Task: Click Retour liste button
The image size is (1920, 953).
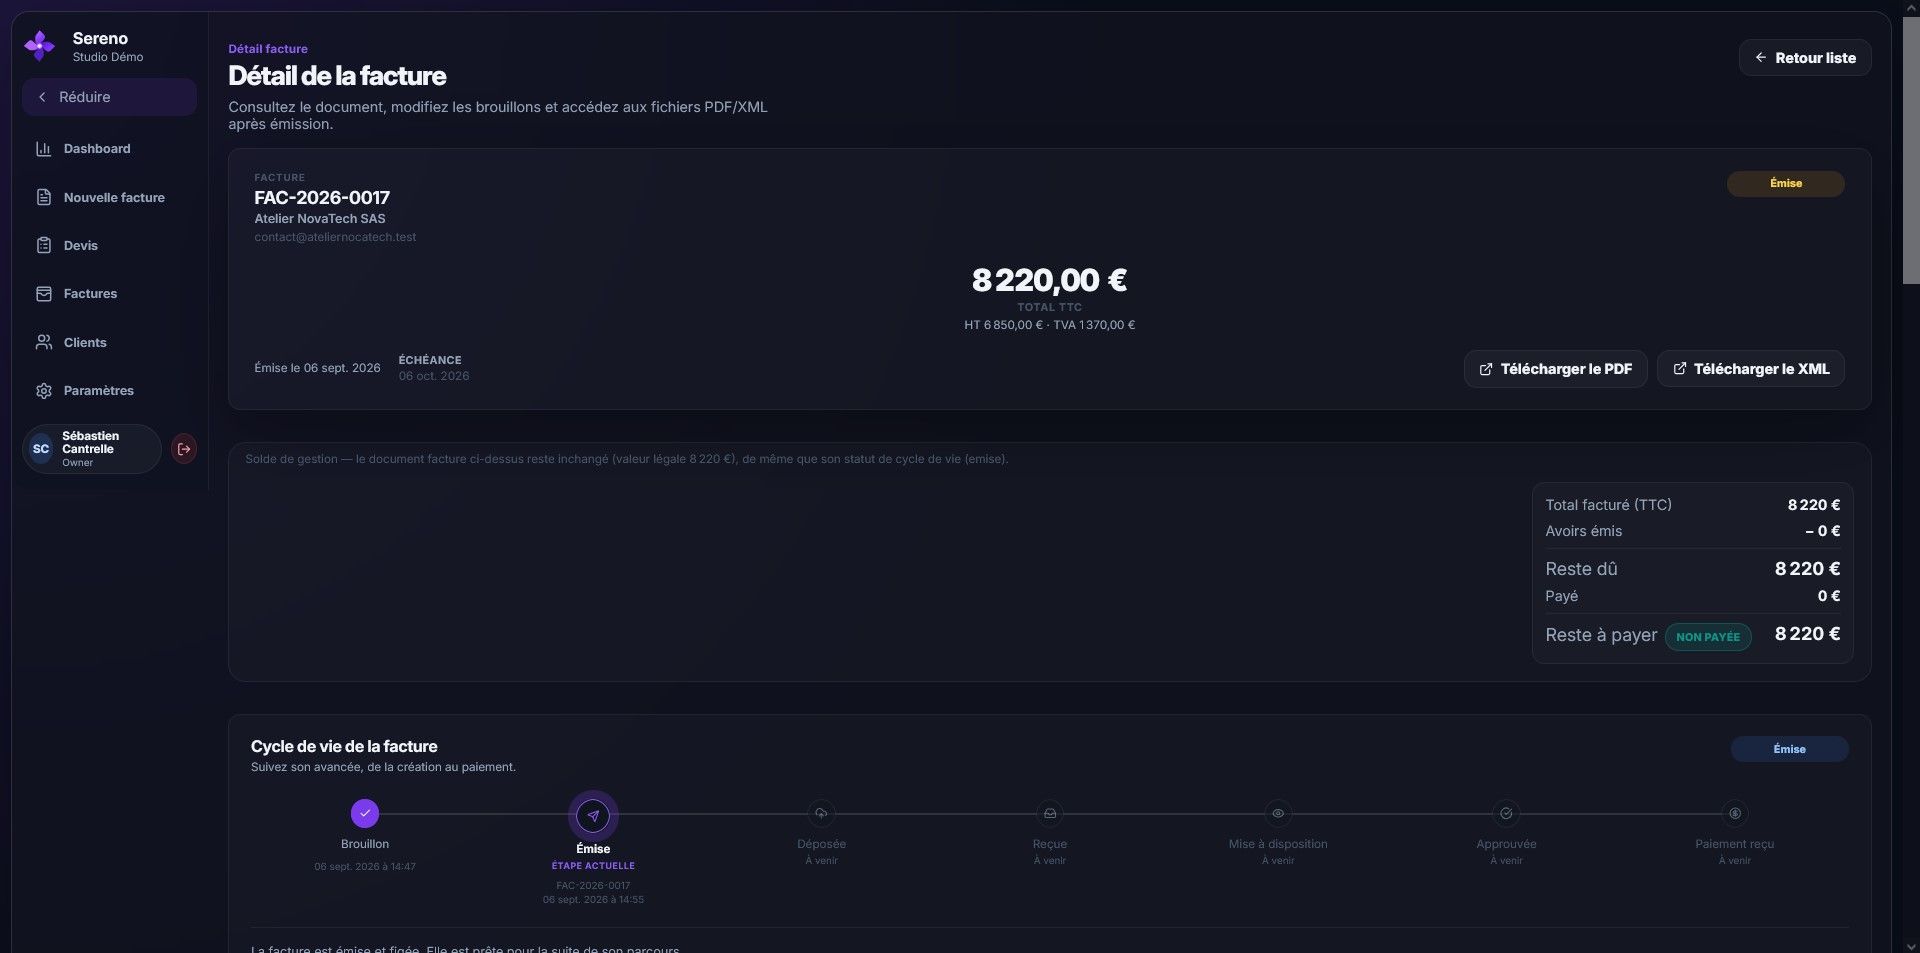Action: pyautogui.click(x=1805, y=58)
